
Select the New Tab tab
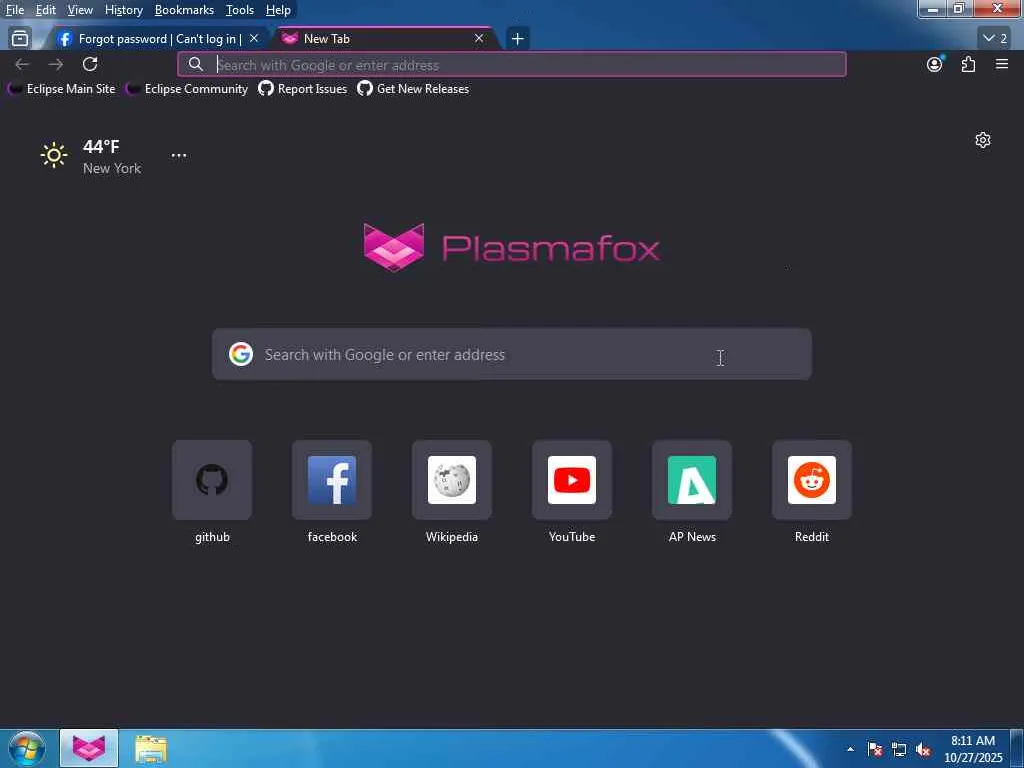pos(383,39)
